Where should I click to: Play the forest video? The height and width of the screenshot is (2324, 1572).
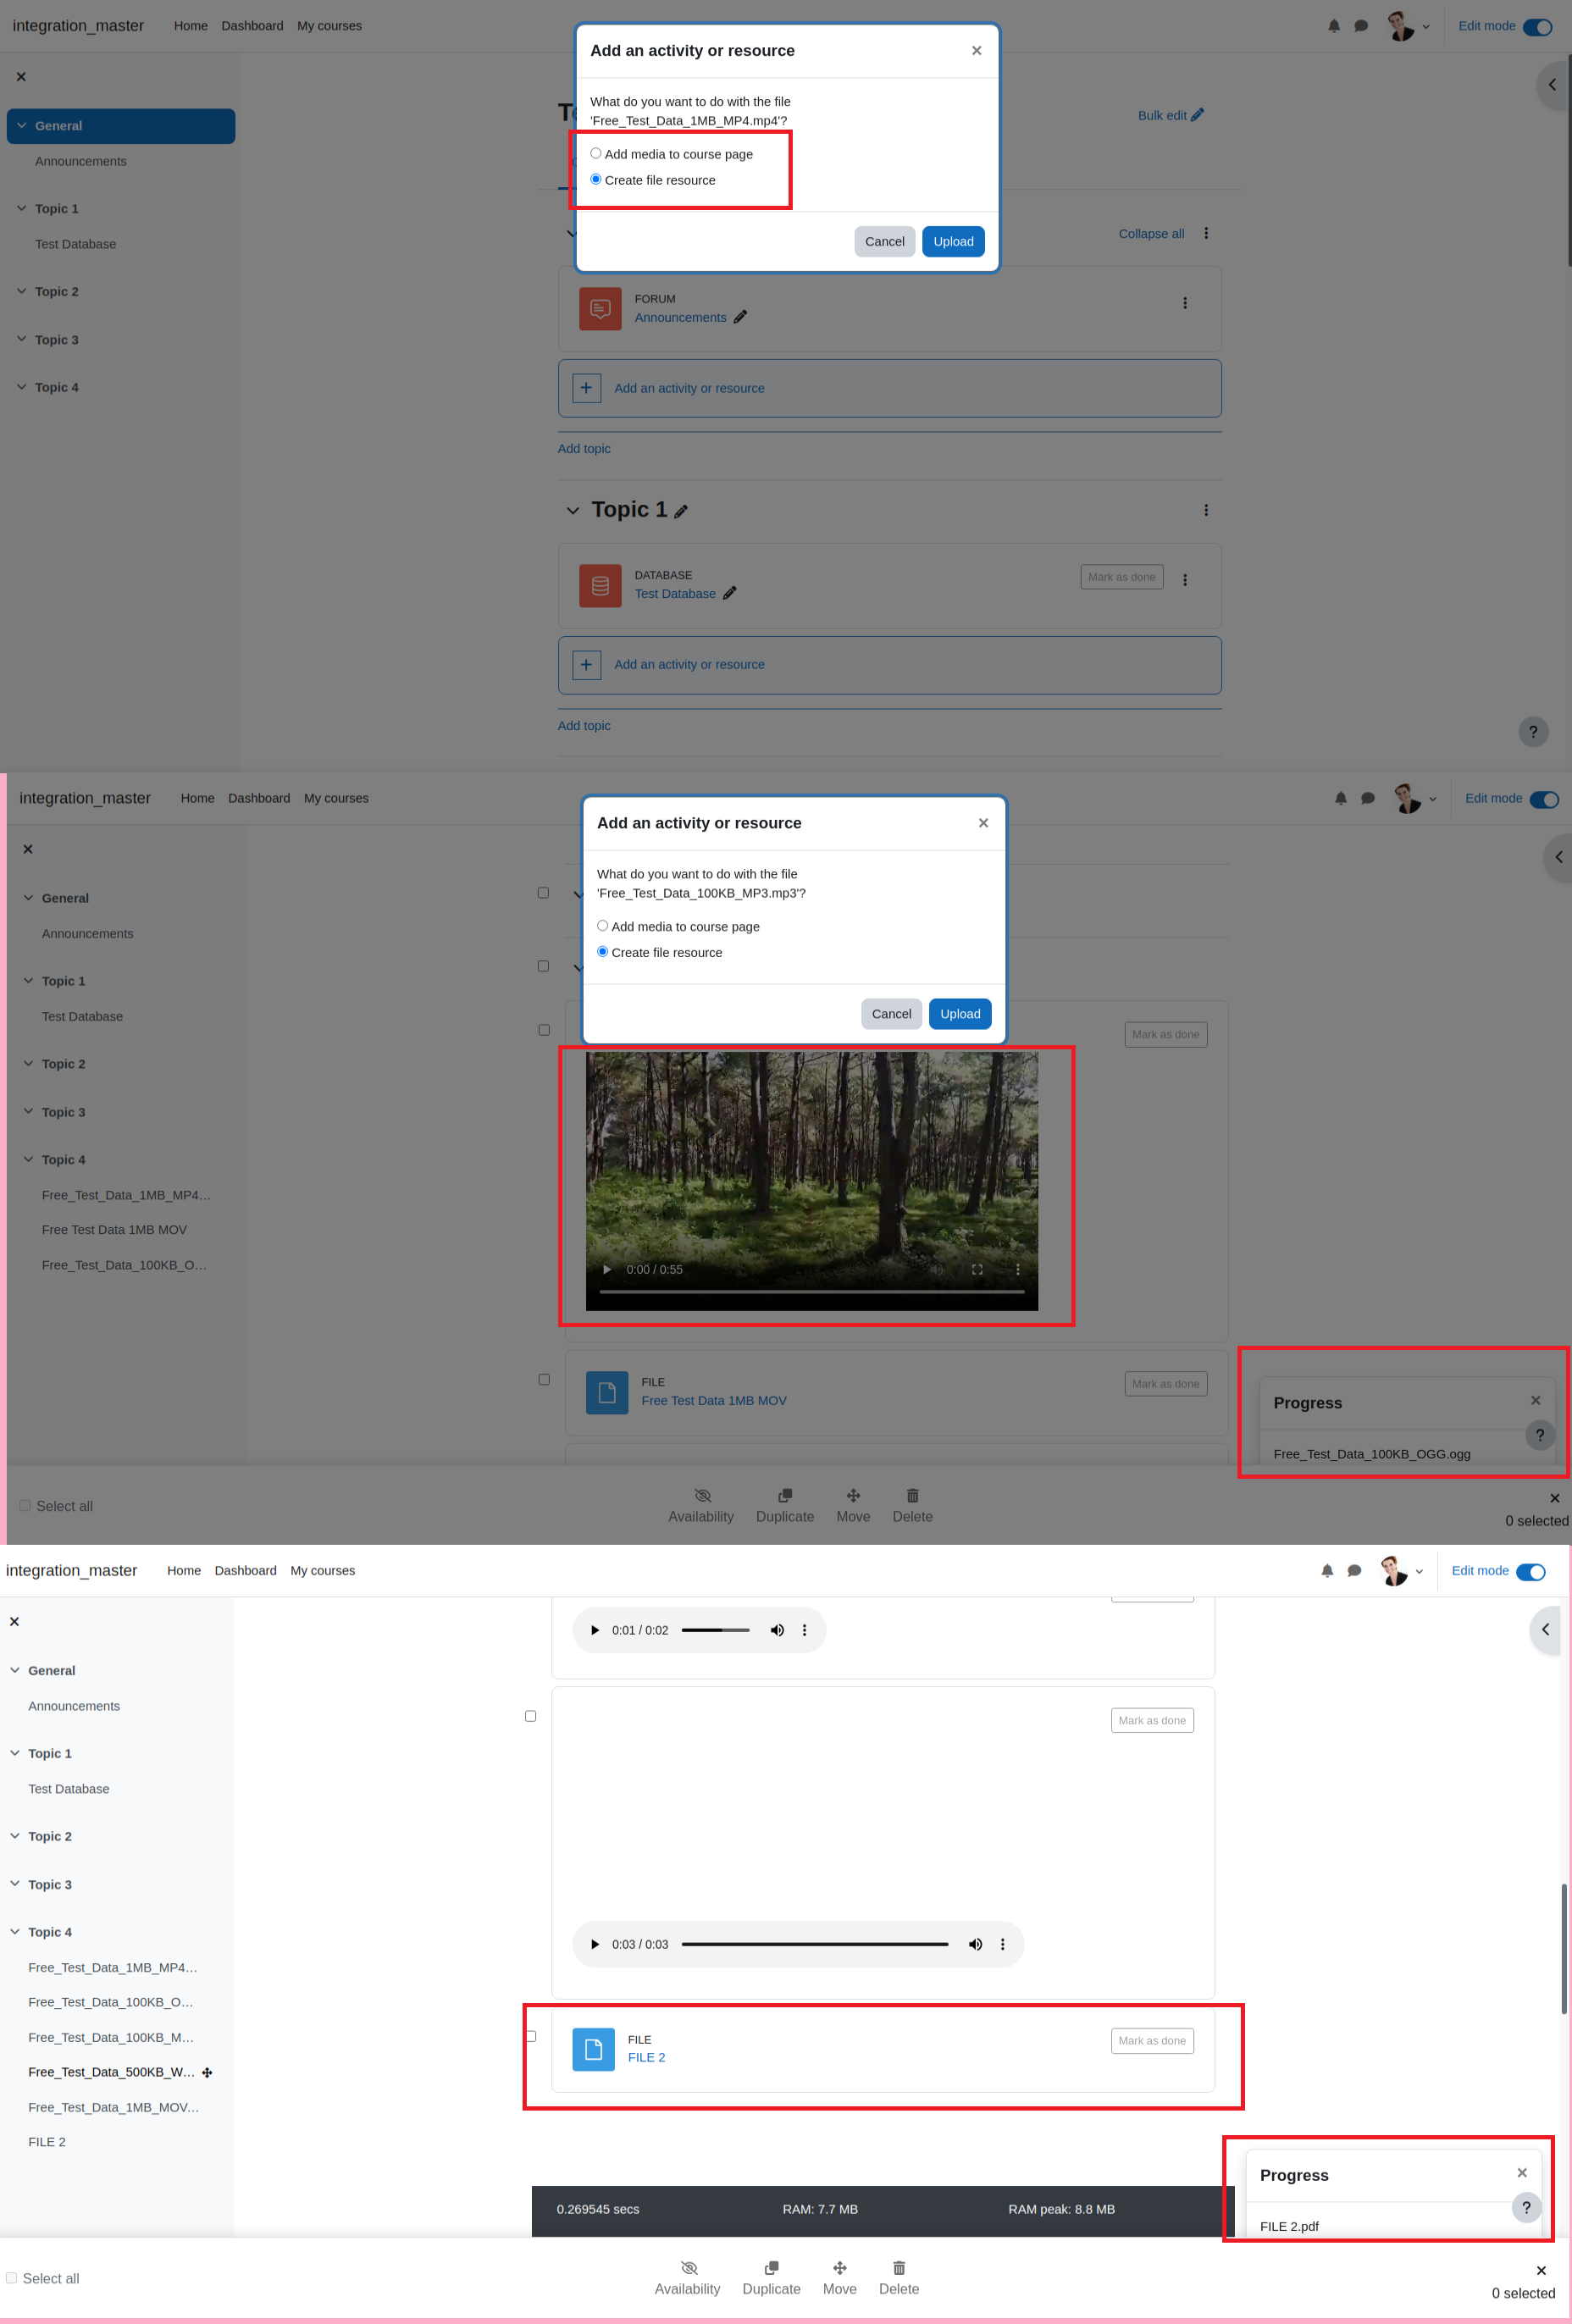tap(606, 1269)
